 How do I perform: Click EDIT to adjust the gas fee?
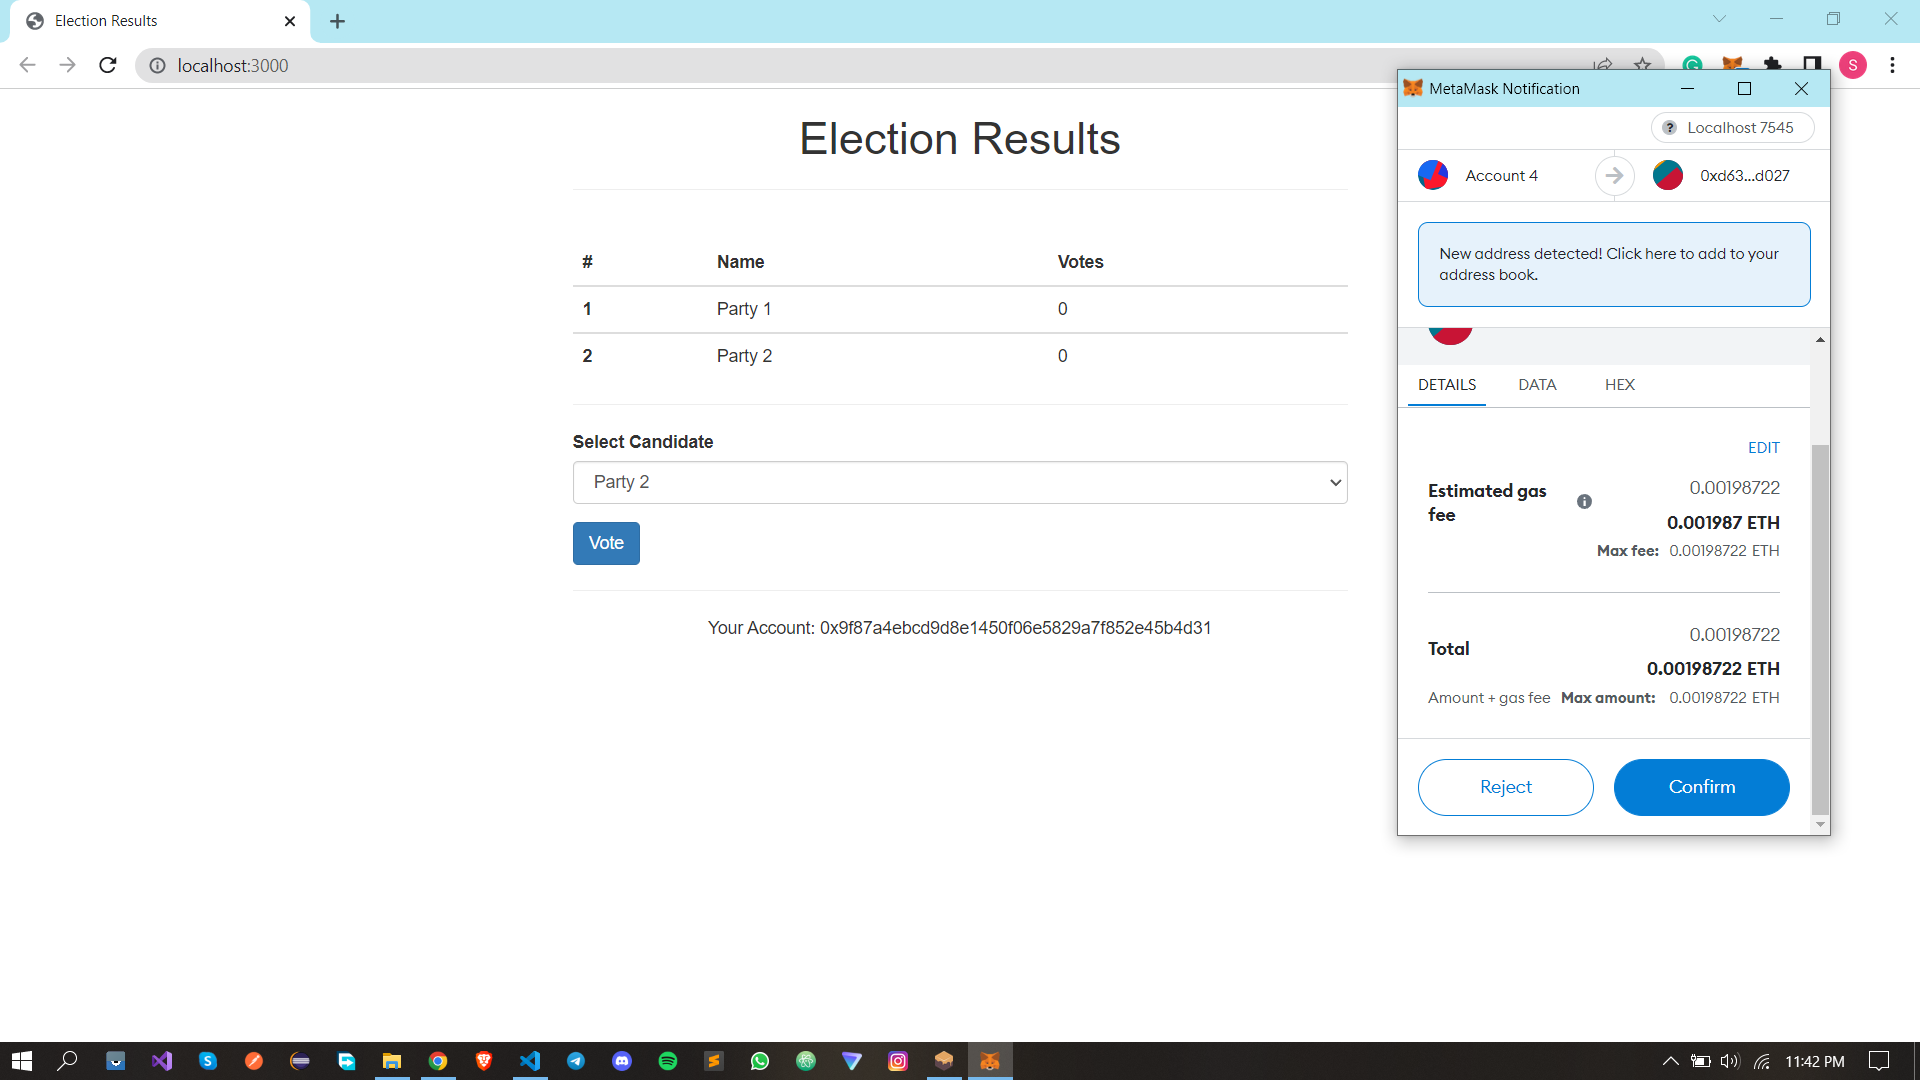point(1763,447)
